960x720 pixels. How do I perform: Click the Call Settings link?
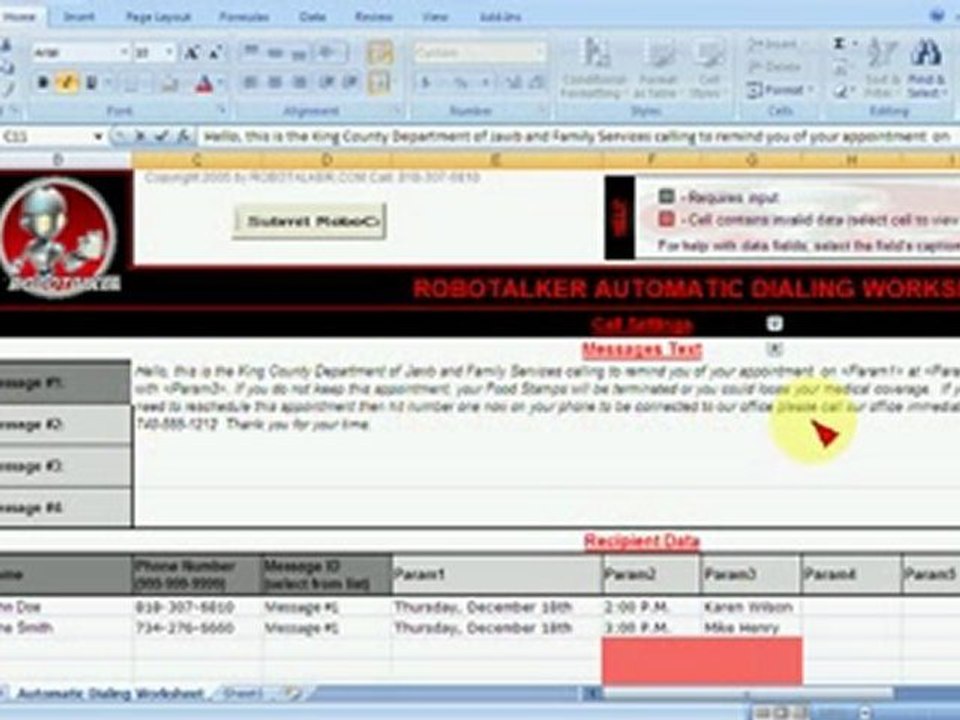642,324
